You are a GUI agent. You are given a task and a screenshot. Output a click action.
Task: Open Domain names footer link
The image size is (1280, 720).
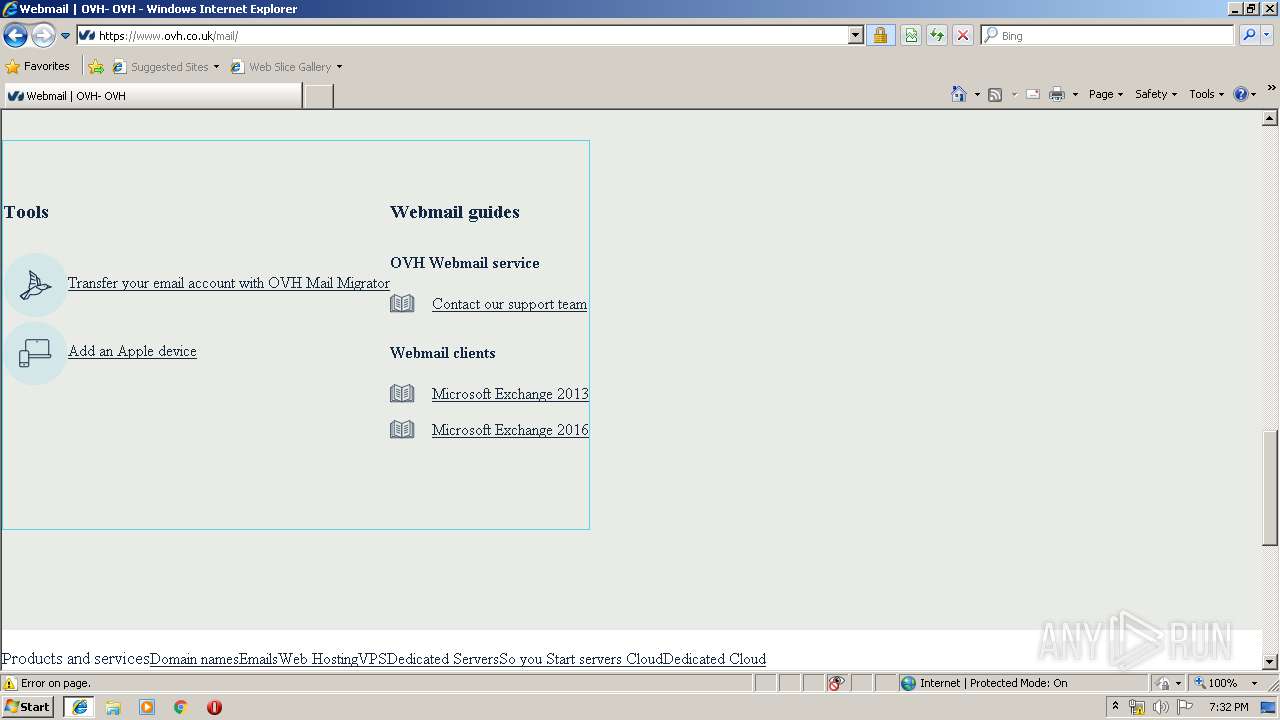194,659
